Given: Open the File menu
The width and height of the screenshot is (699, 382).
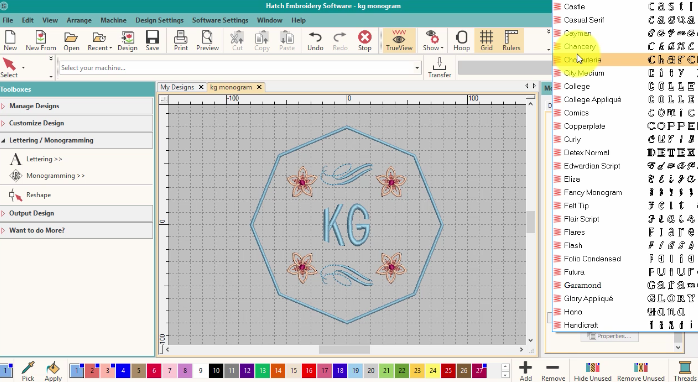Looking at the screenshot, I should (8, 20).
